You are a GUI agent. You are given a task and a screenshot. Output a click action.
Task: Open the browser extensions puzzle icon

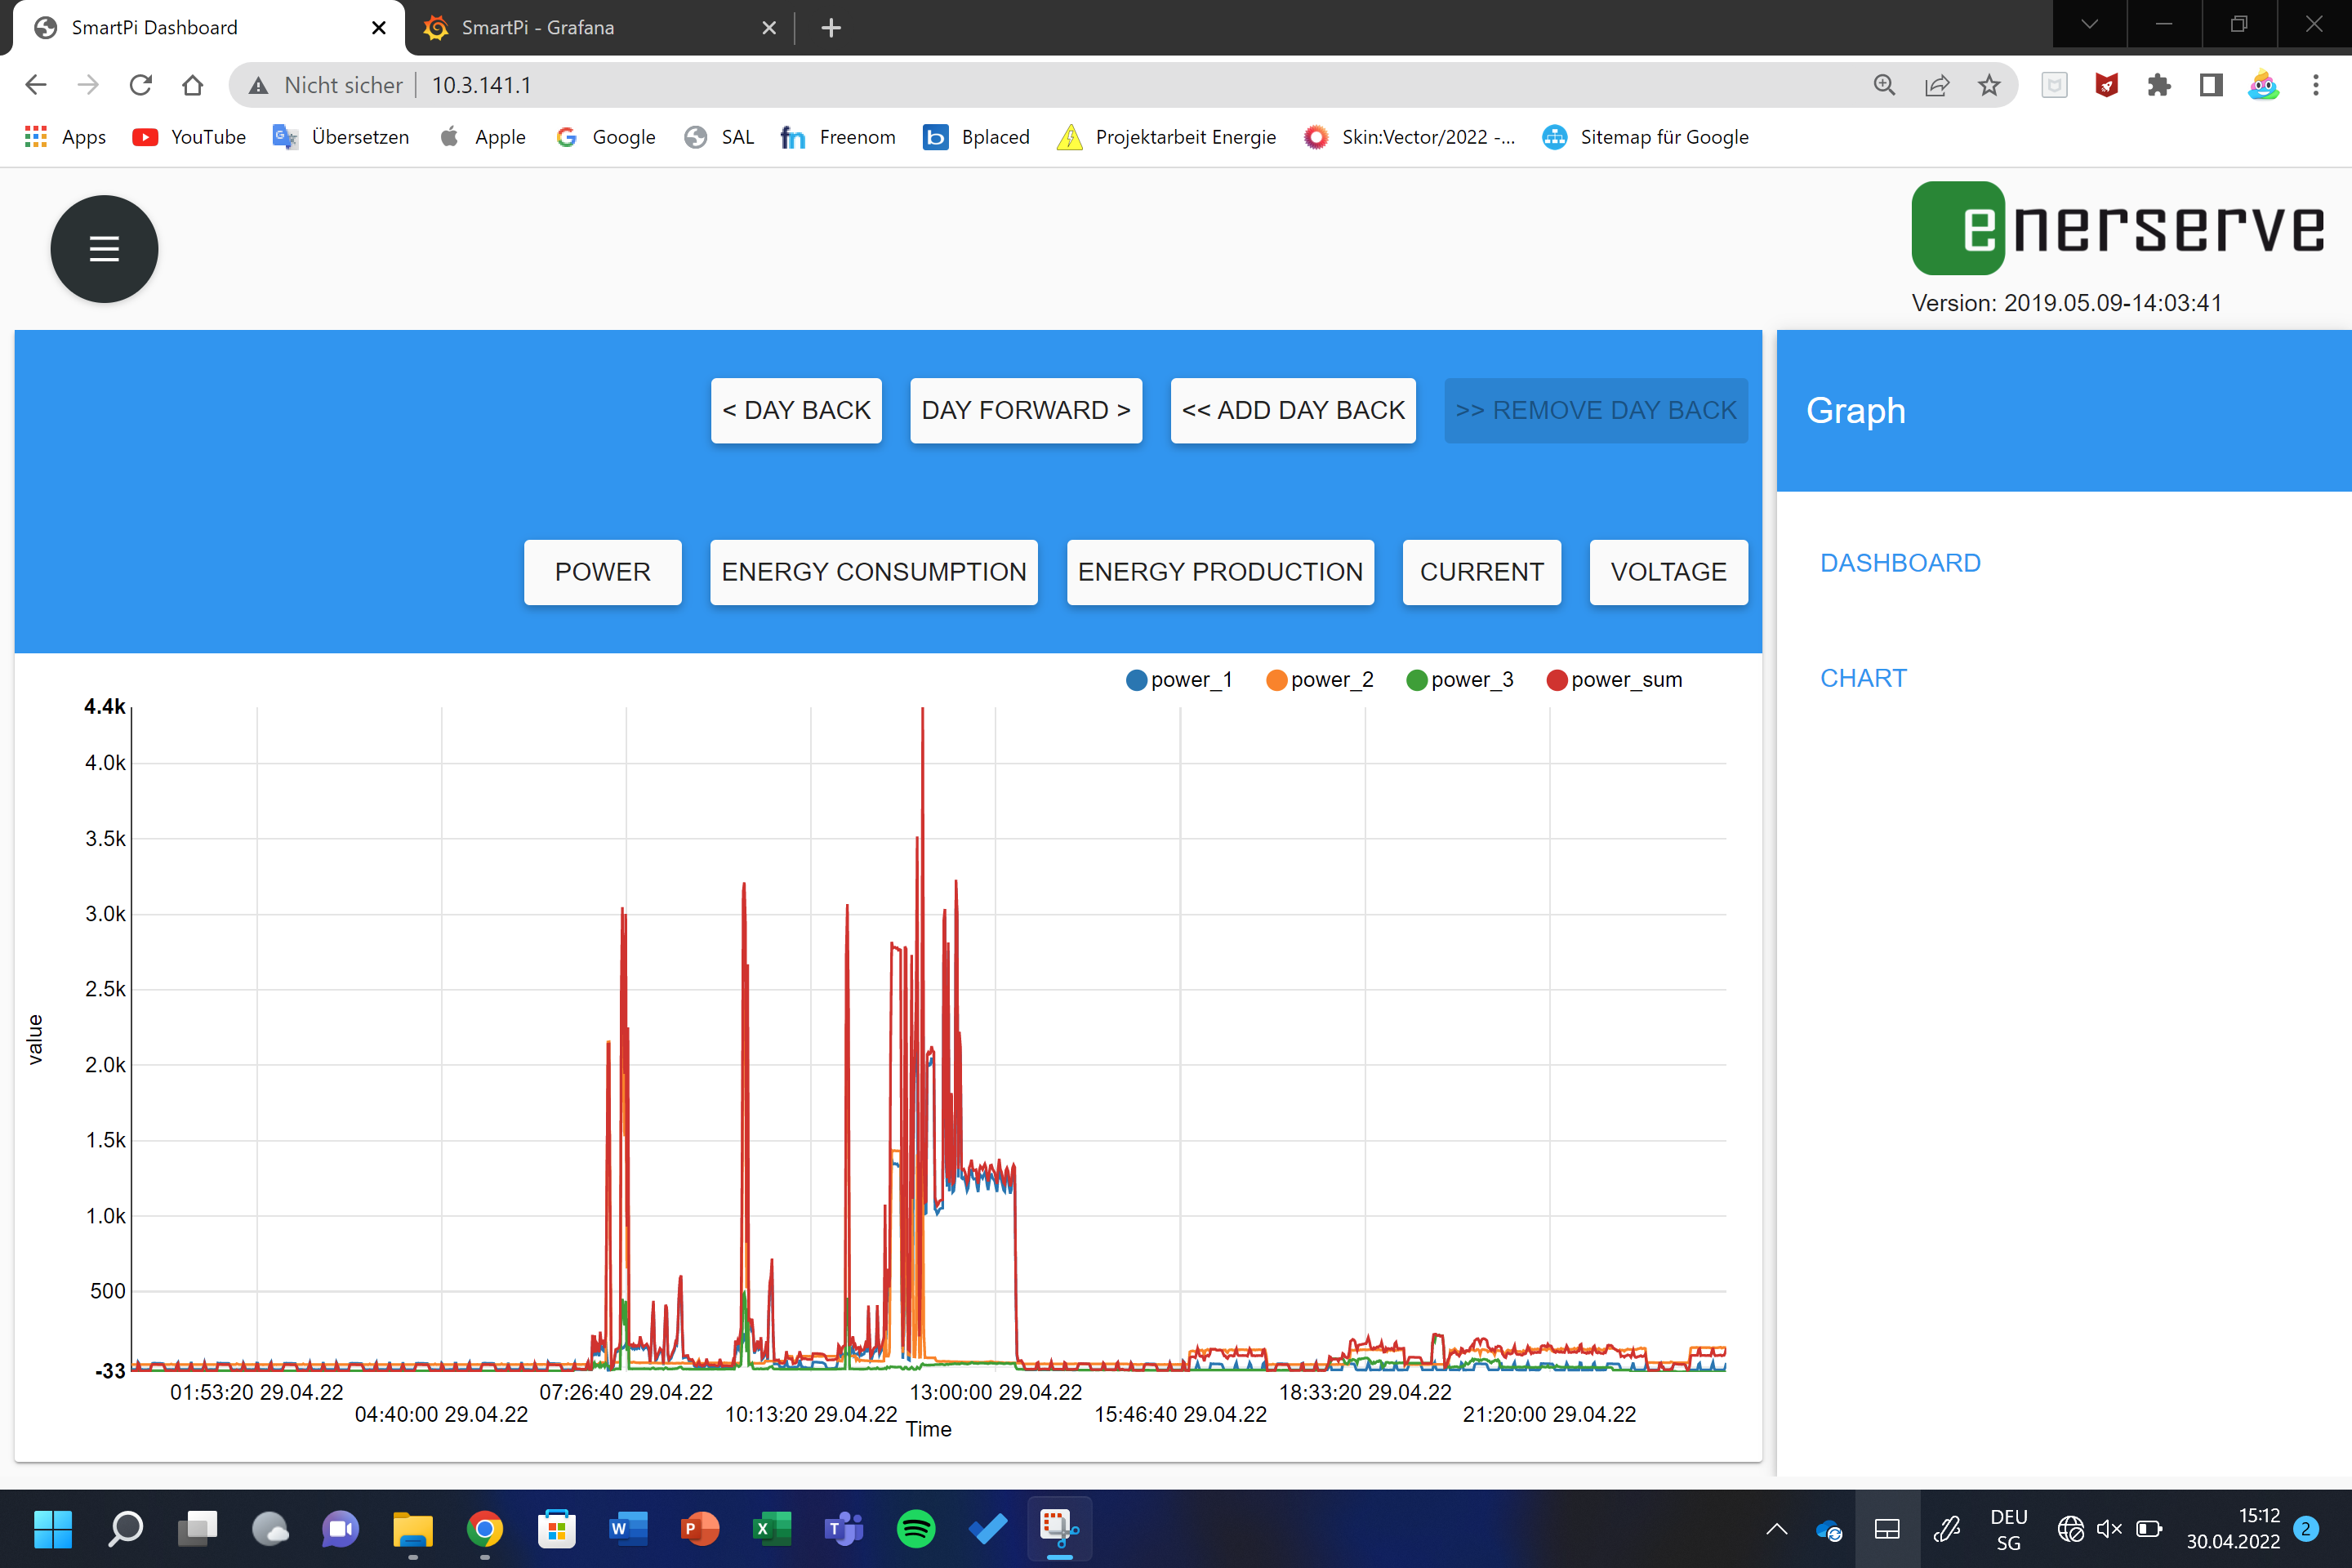coord(2158,85)
